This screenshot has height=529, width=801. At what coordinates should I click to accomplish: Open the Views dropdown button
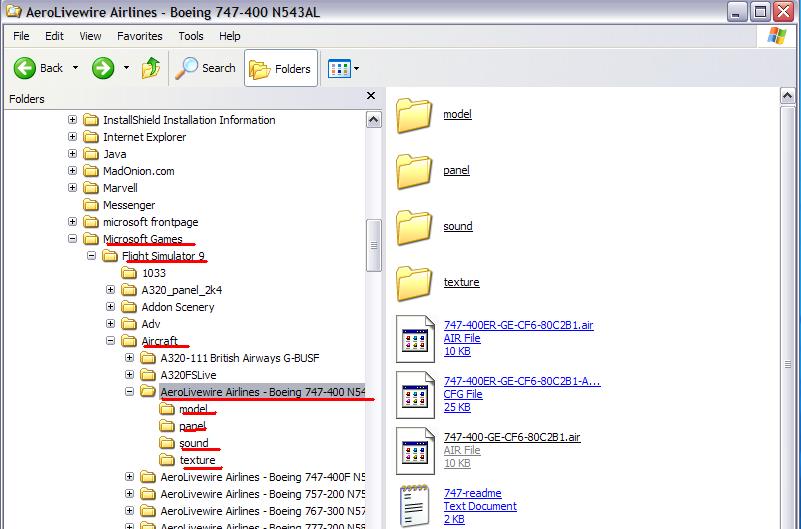343,69
